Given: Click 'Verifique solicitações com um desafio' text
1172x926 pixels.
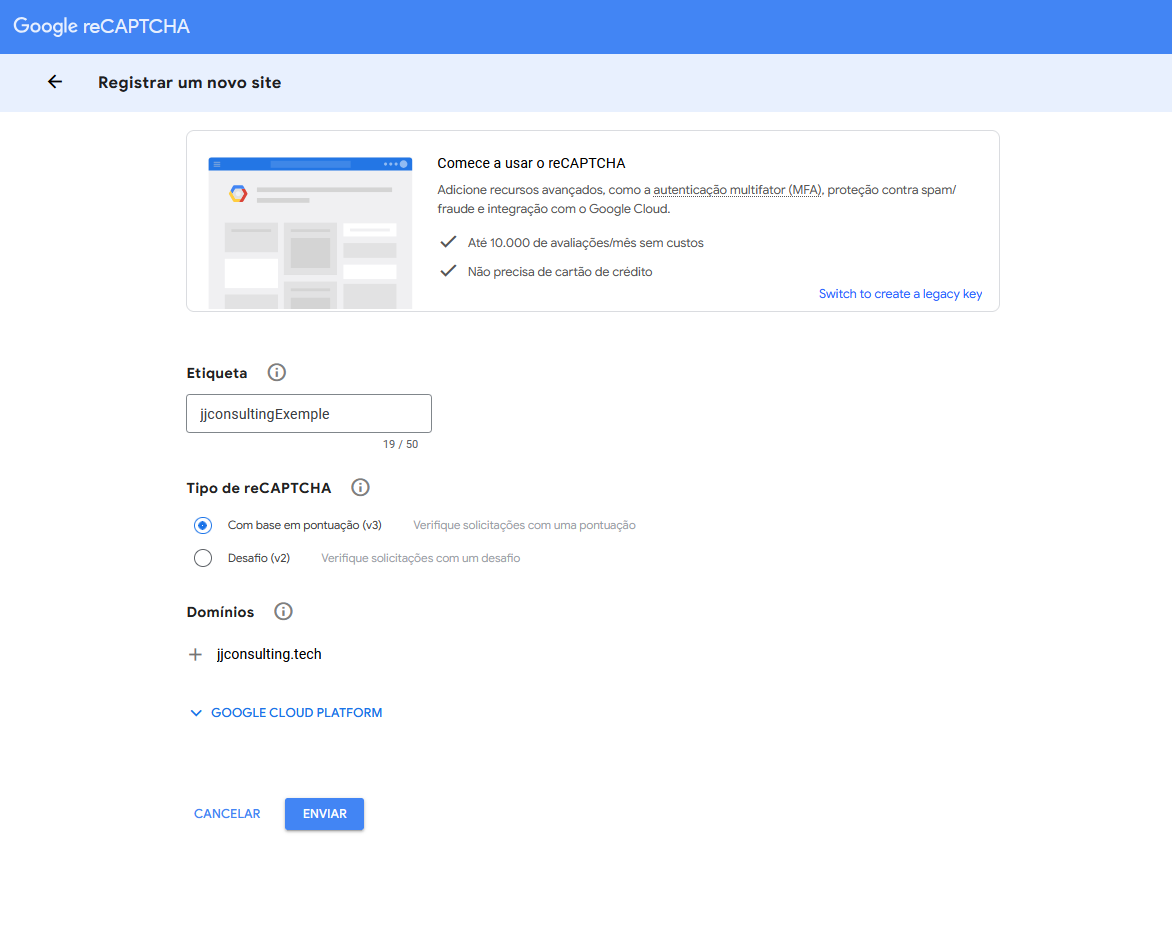Looking at the screenshot, I should point(421,558).
